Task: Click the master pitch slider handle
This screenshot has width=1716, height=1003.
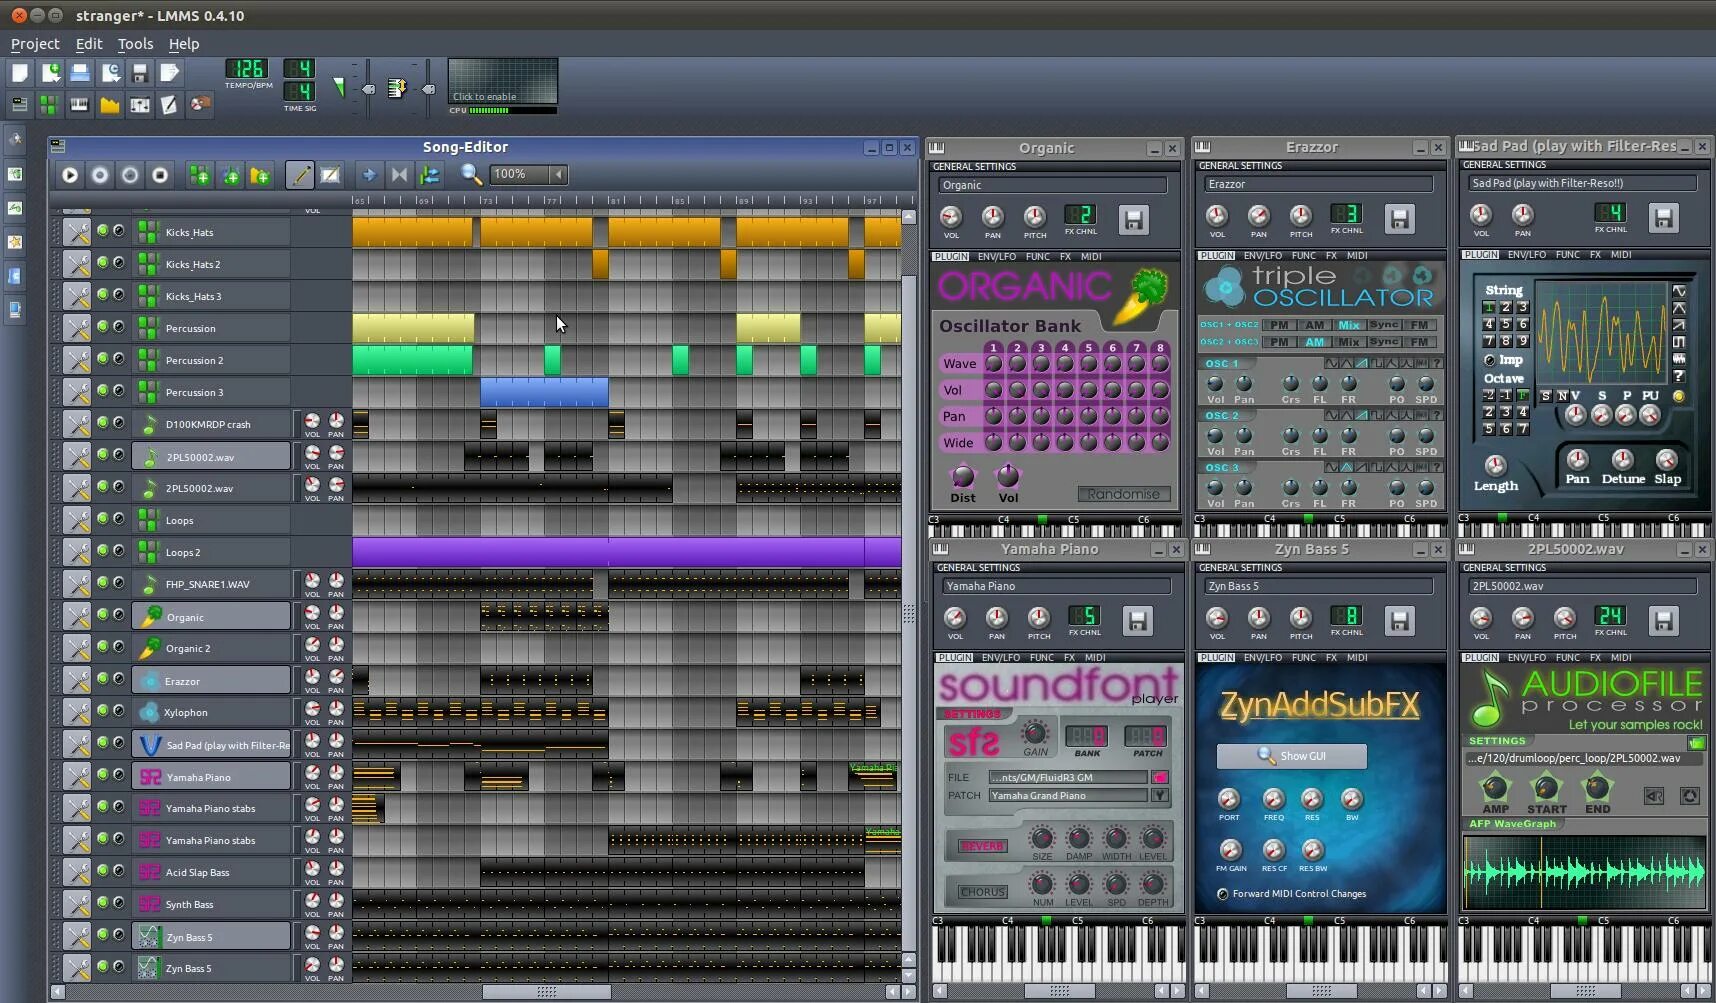Action: (x=429, y=90)
